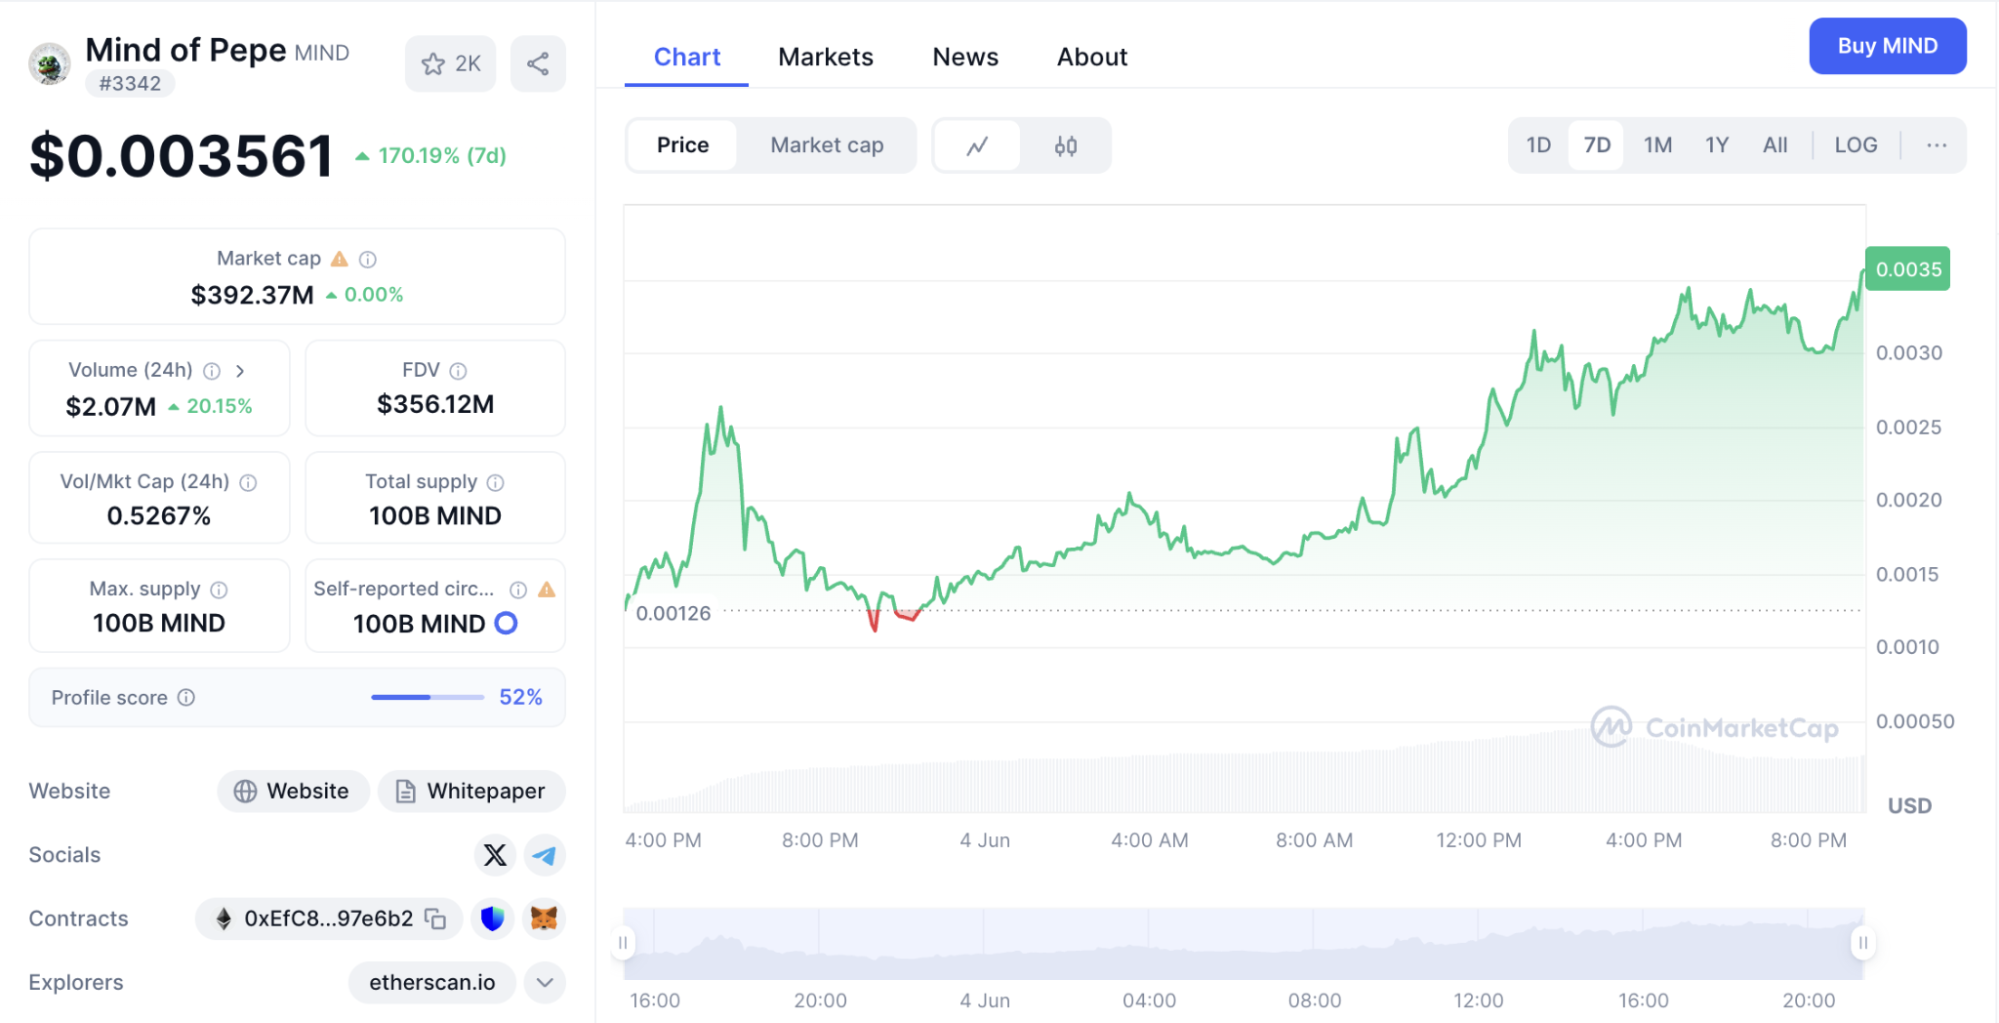This screenshot has height=1023, width=1999.
Task: Click the 170.19% (7d) change text
Action: (x=442, y=156)
